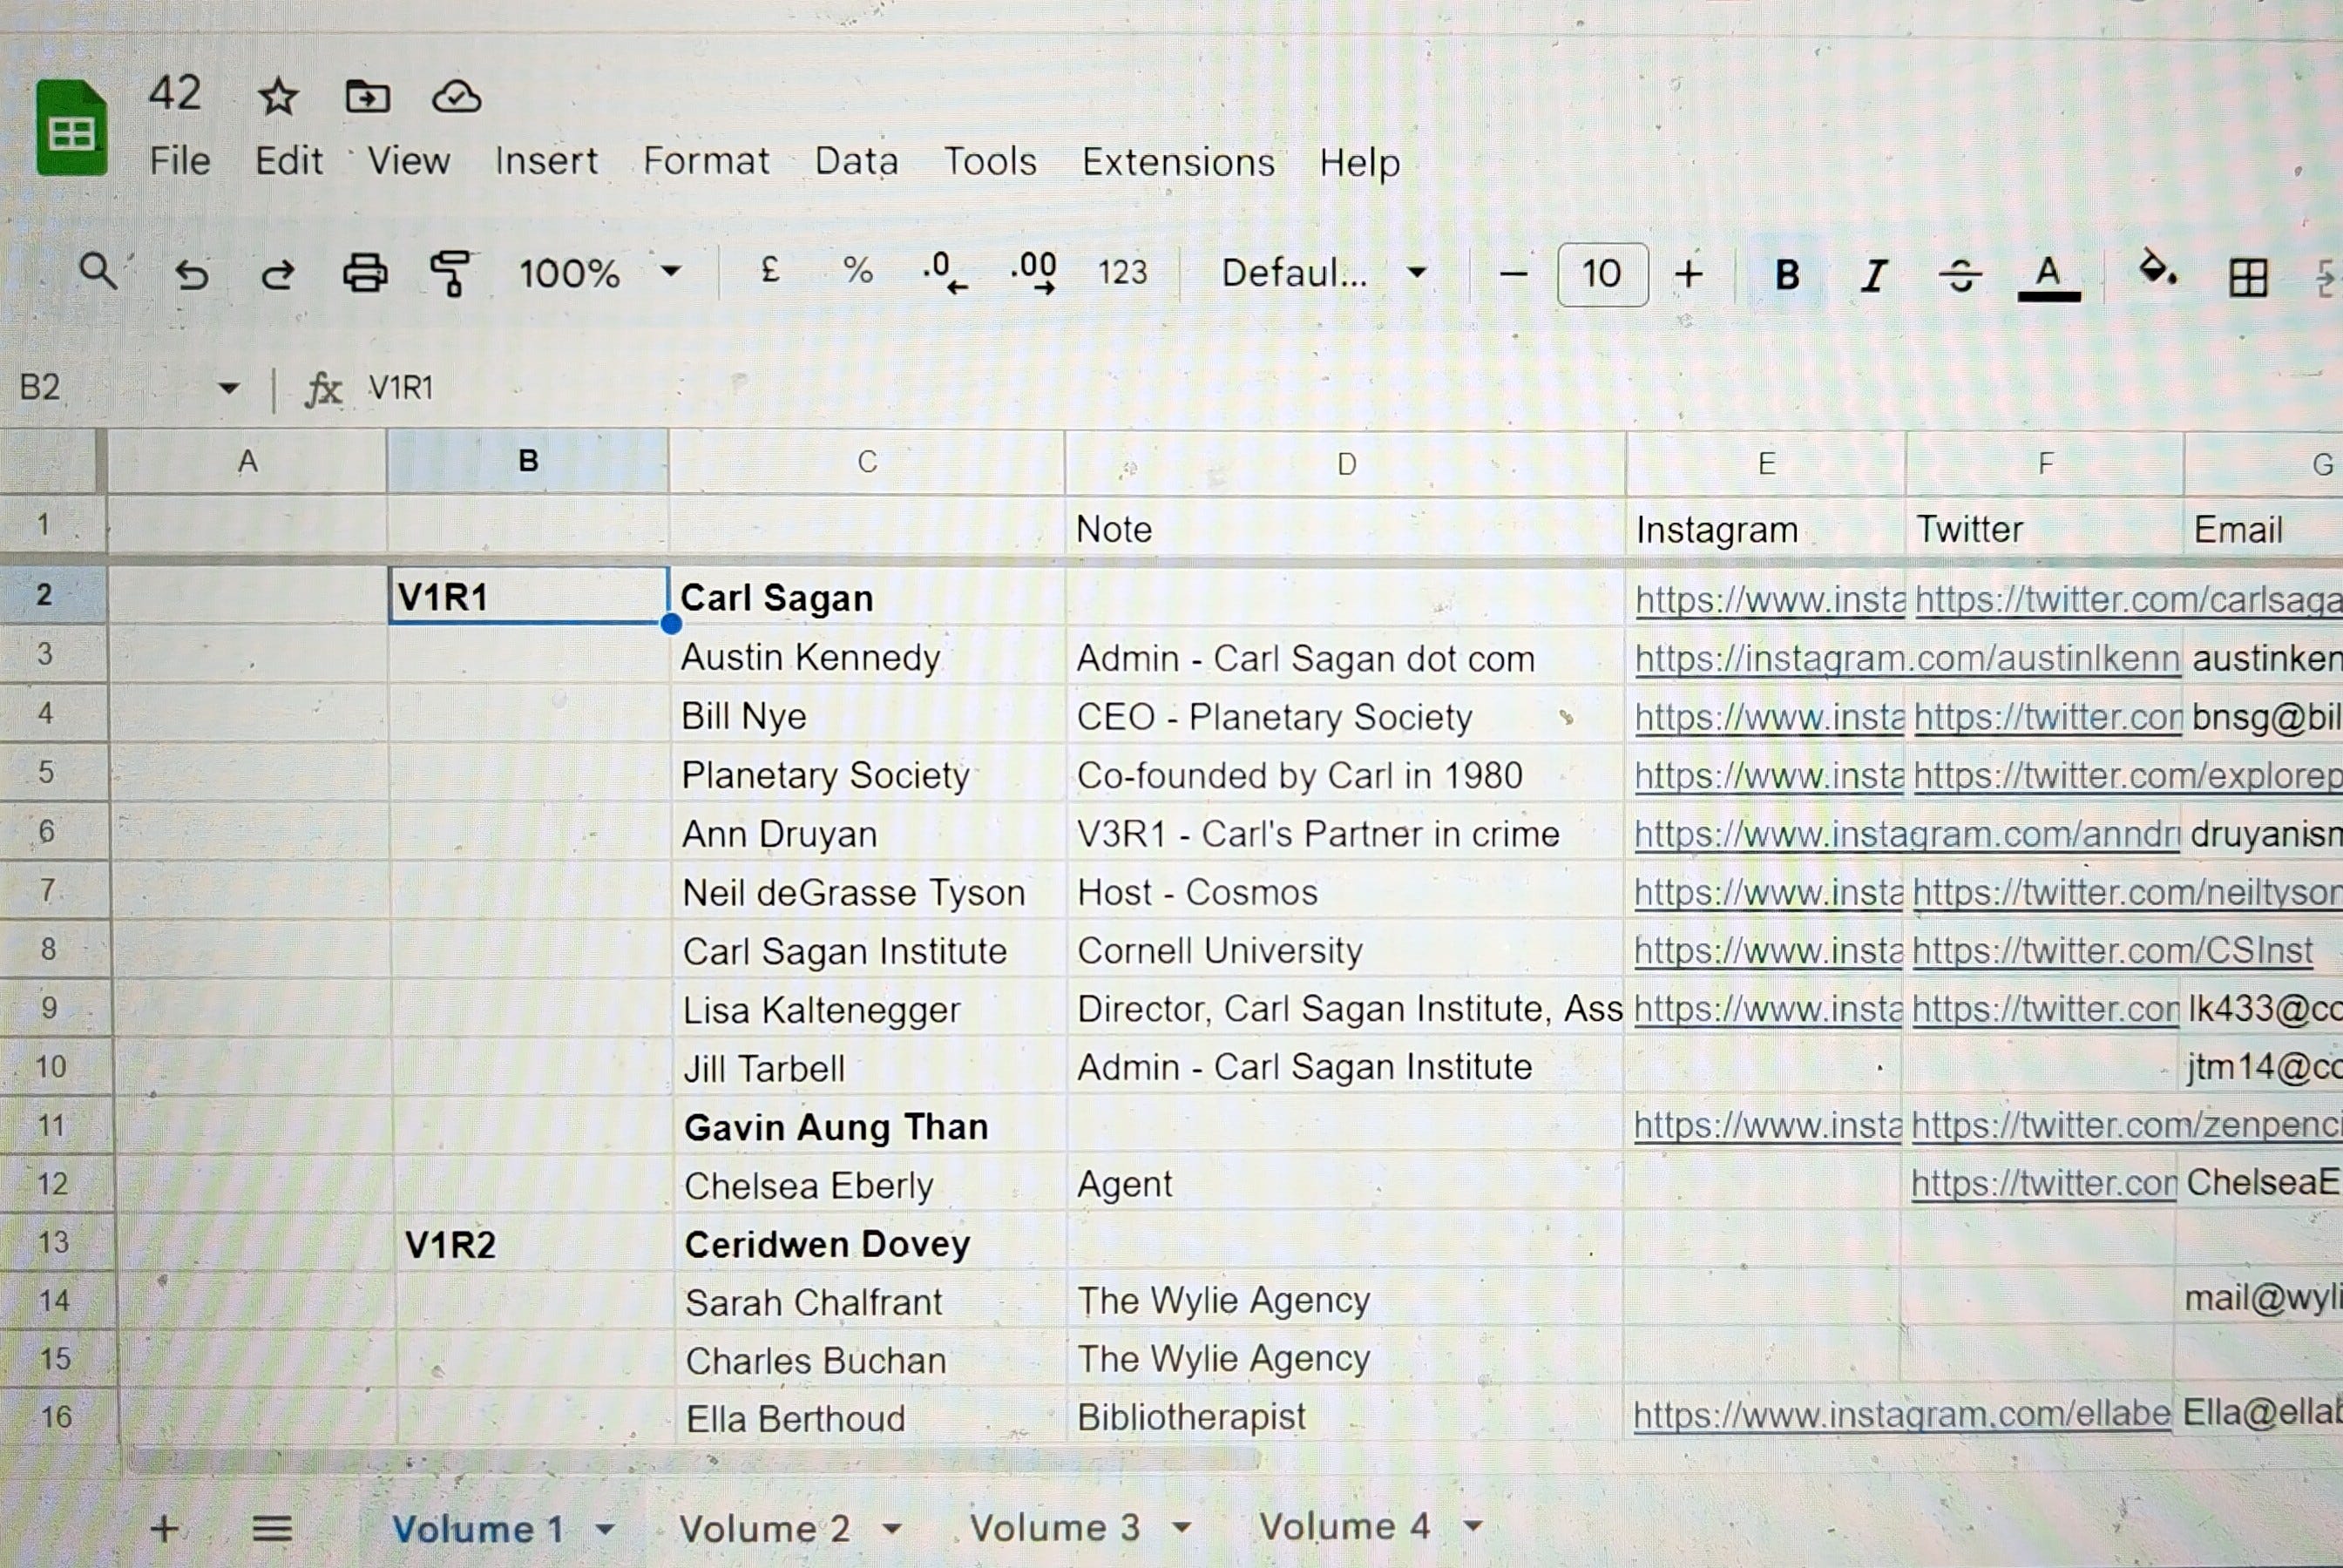Open the Google Sheets home icon
This screenshot has width=2343, height=1568.
pos(72,127)
